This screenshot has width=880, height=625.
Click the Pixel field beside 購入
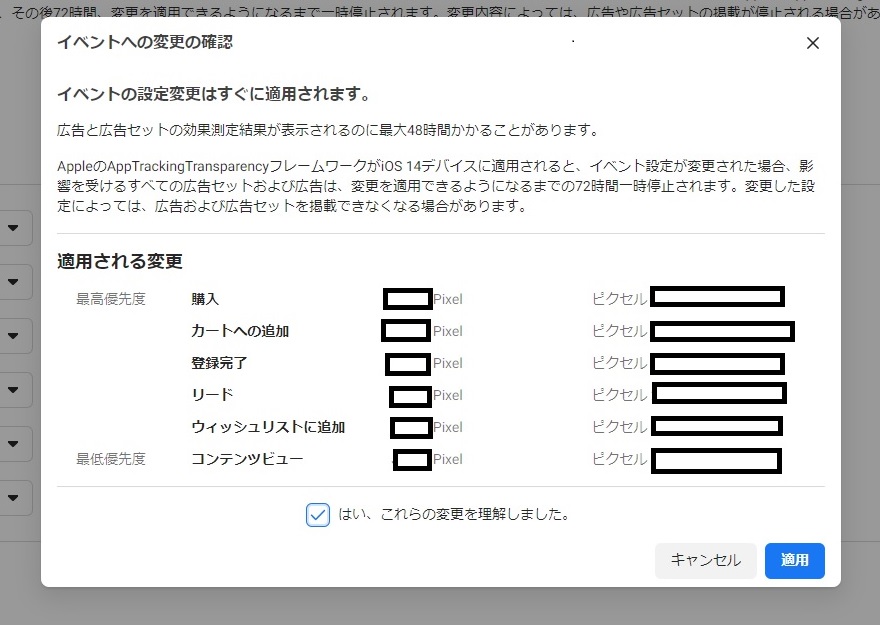click(408, 297)
